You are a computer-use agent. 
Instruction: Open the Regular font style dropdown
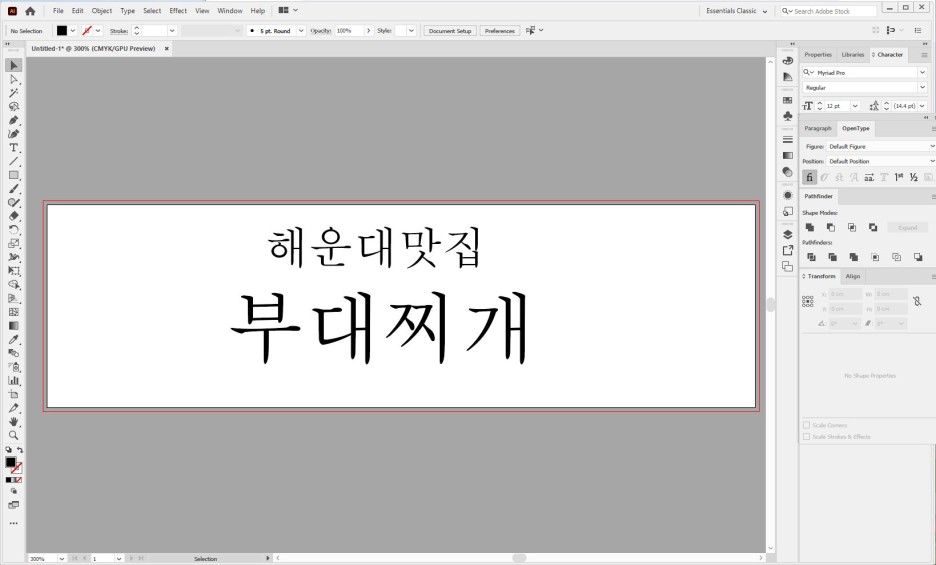point(922,87)
